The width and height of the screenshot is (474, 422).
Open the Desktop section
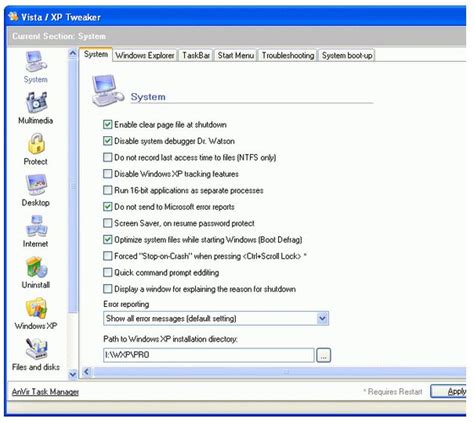pos(36,190)
